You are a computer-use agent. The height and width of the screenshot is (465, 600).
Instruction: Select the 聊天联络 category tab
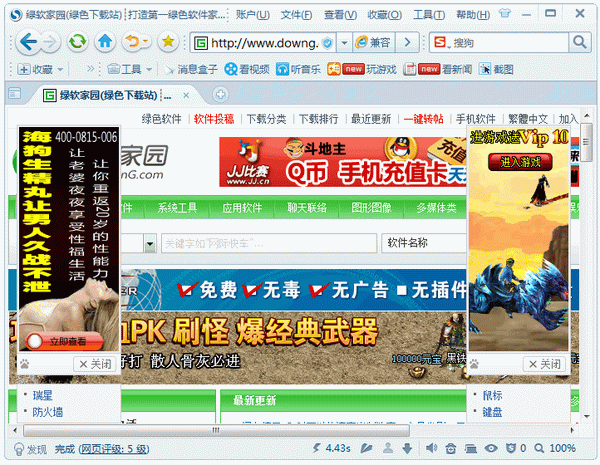pyautogui.click(x=307, y=208)
